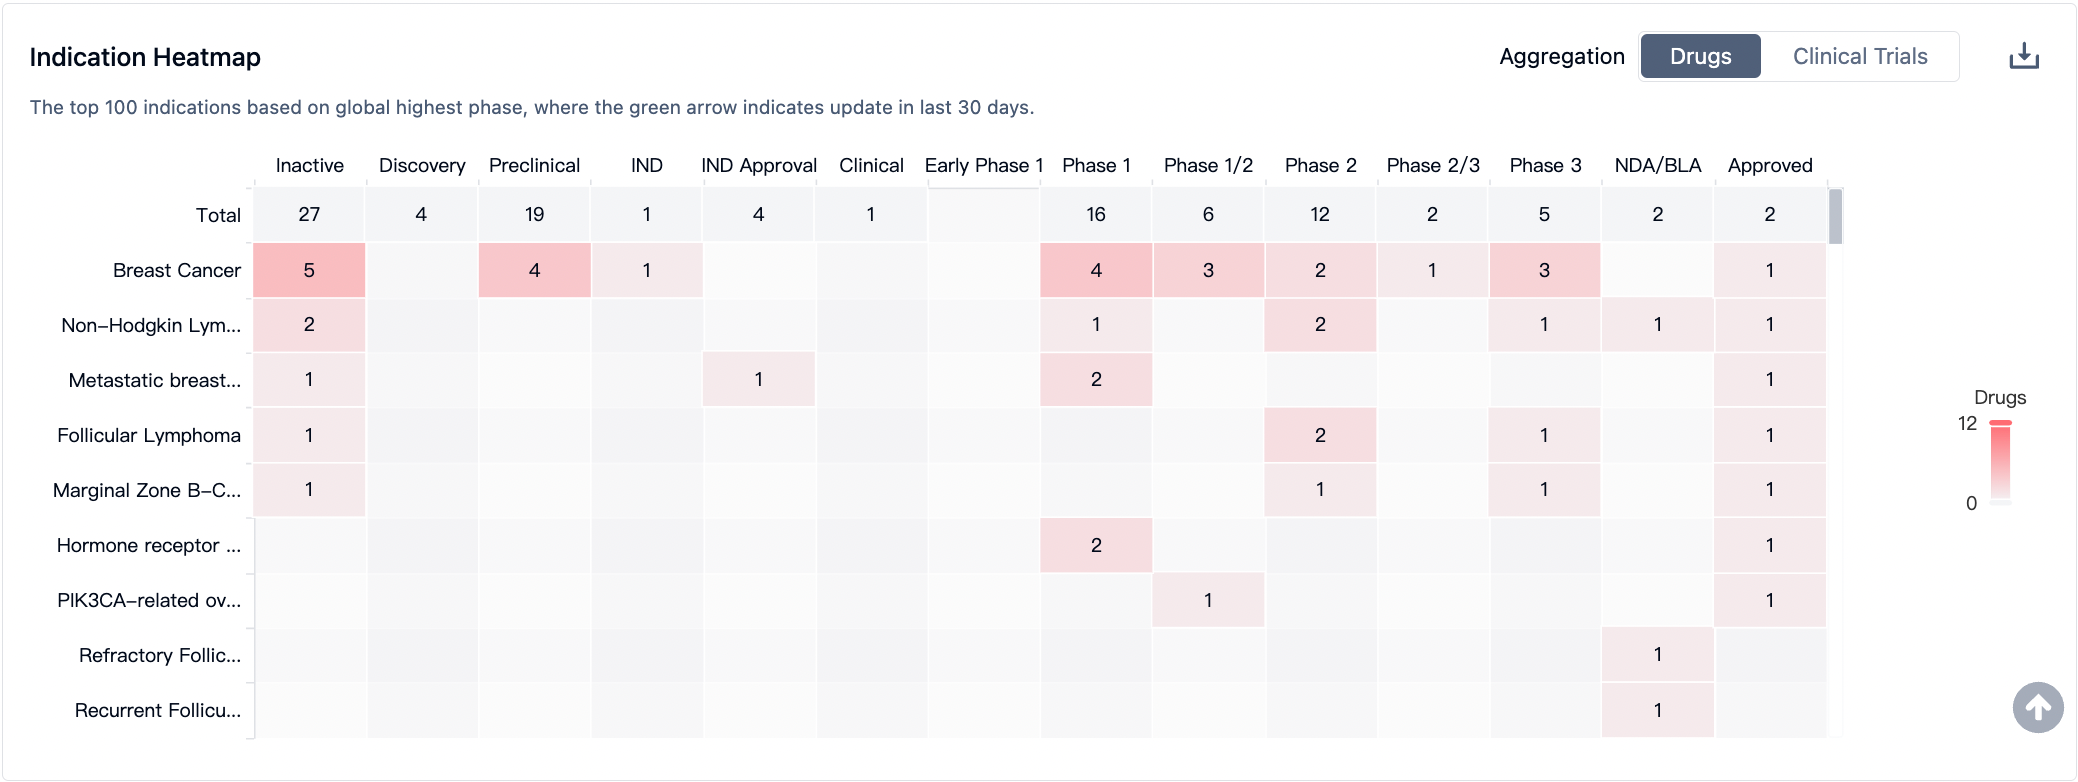Click the Recurrent Follicular row label
2078x782 pixels.
(x=158, y=710)
